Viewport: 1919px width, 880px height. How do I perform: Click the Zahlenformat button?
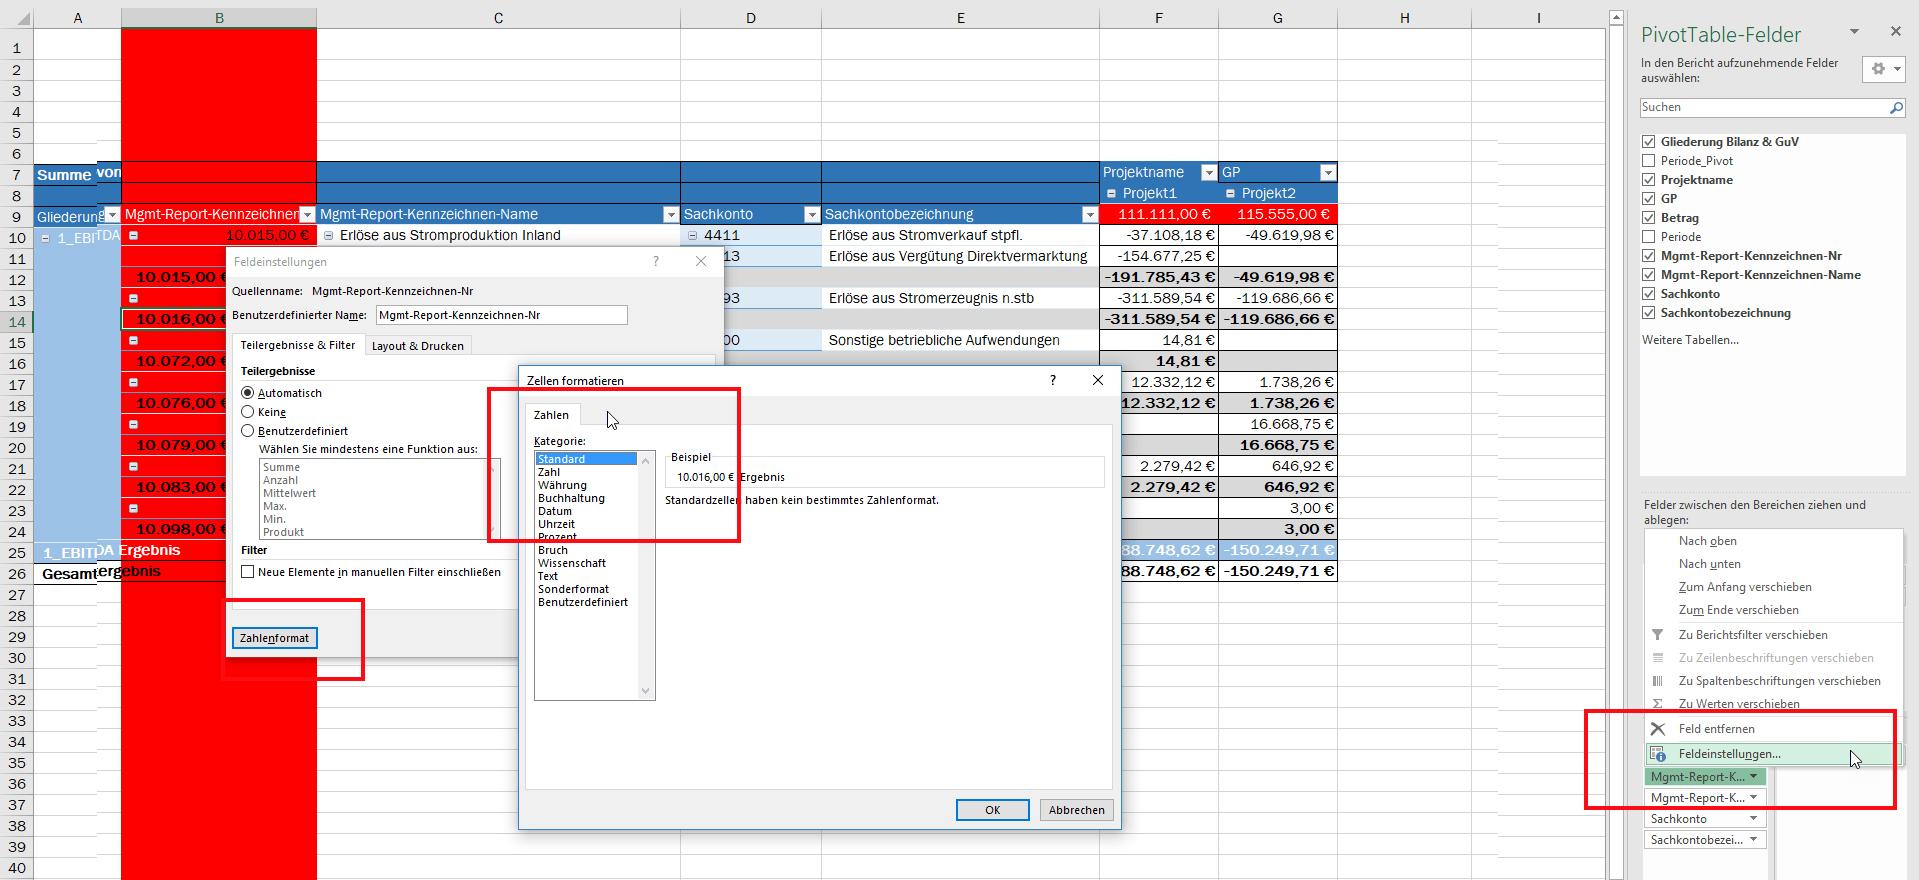point(275,638)
